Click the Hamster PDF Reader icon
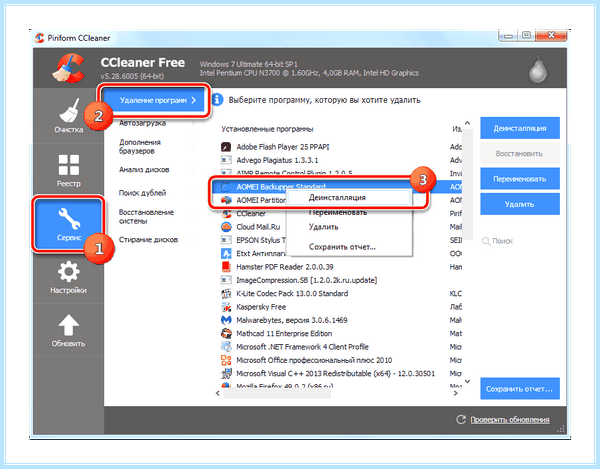The height and width of the screenshot is (469, 600). coord(226,267)
